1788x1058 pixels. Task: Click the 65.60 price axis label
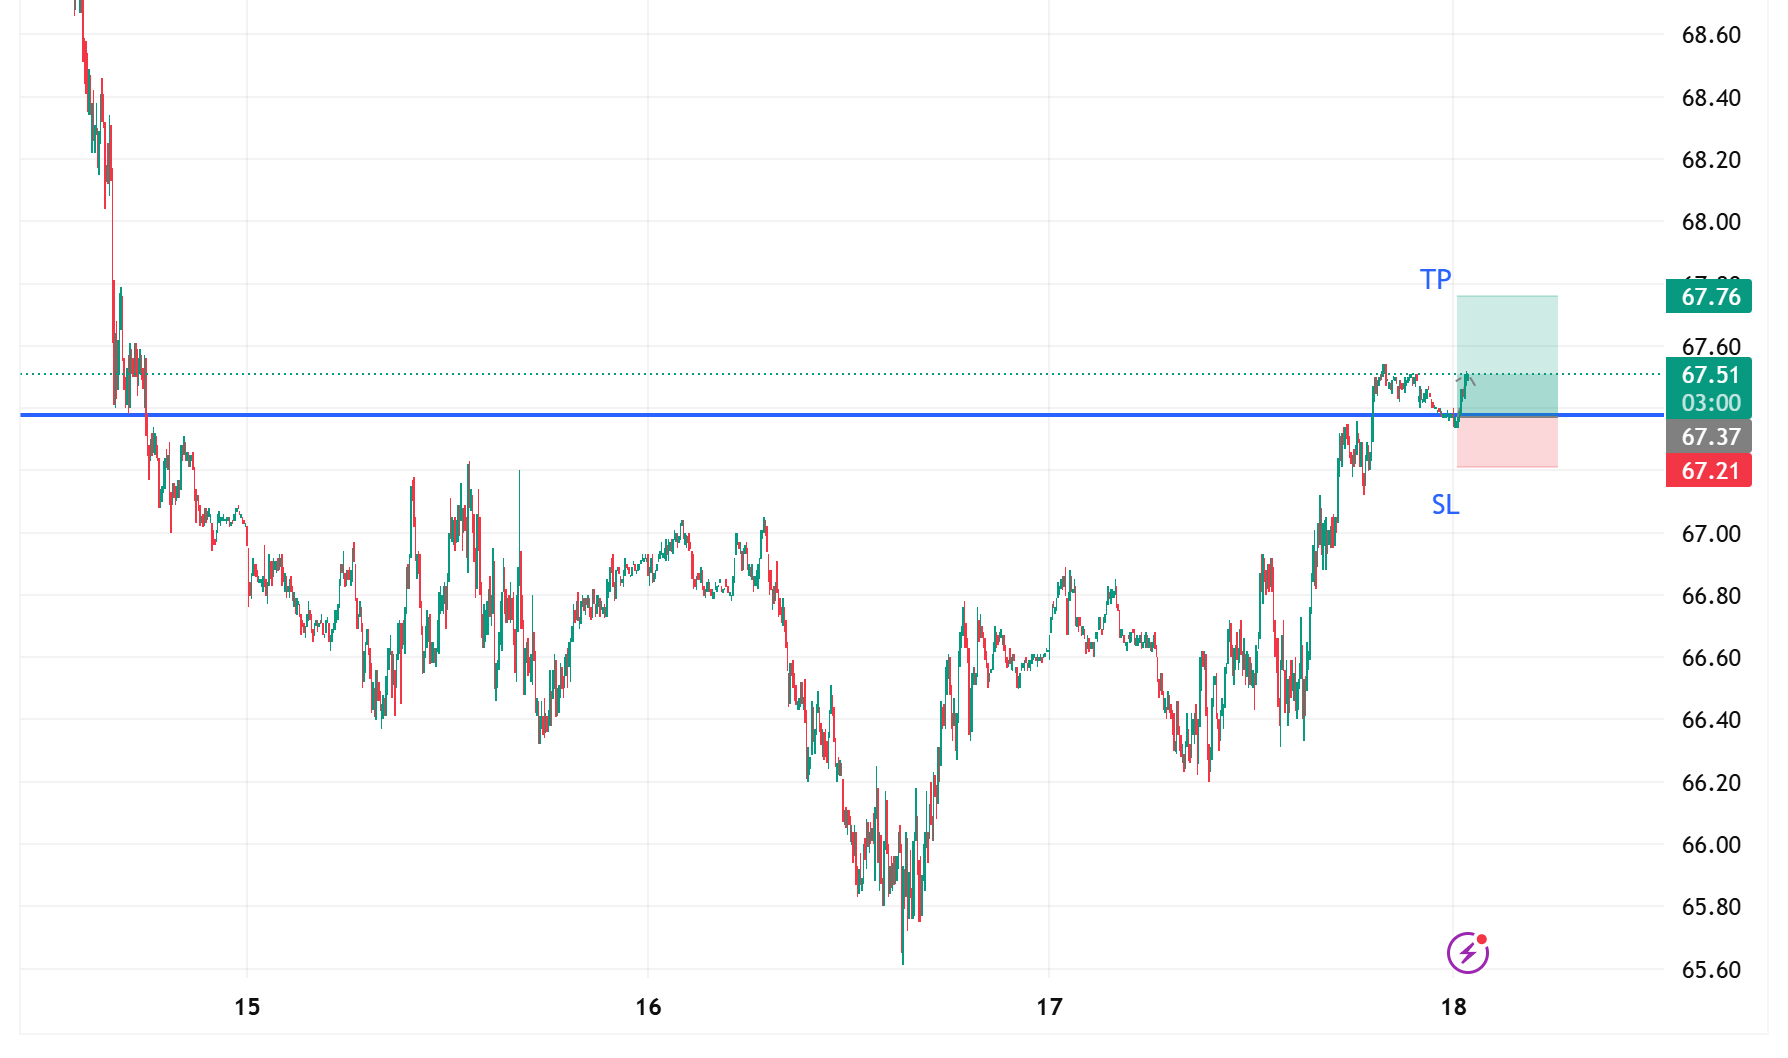click(x=1711, y=970)
